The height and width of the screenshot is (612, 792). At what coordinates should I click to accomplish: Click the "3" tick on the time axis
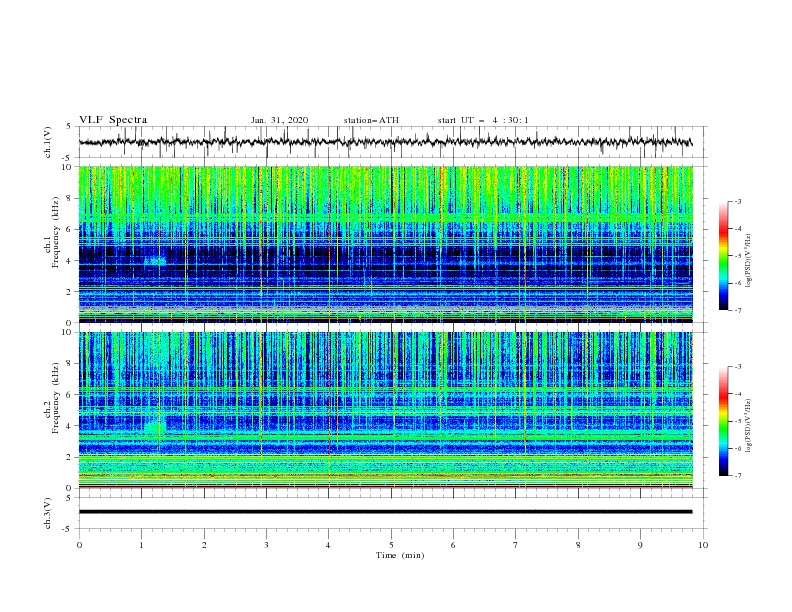point(266,545)
